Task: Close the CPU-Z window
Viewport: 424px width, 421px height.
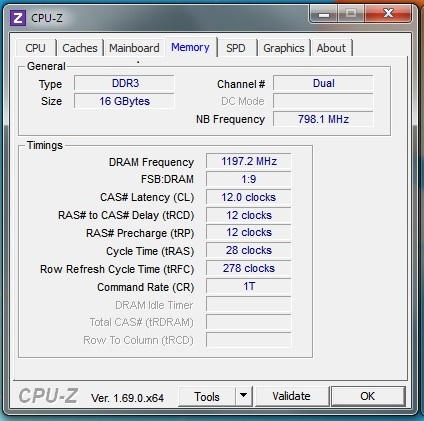Action: point(388,14)
